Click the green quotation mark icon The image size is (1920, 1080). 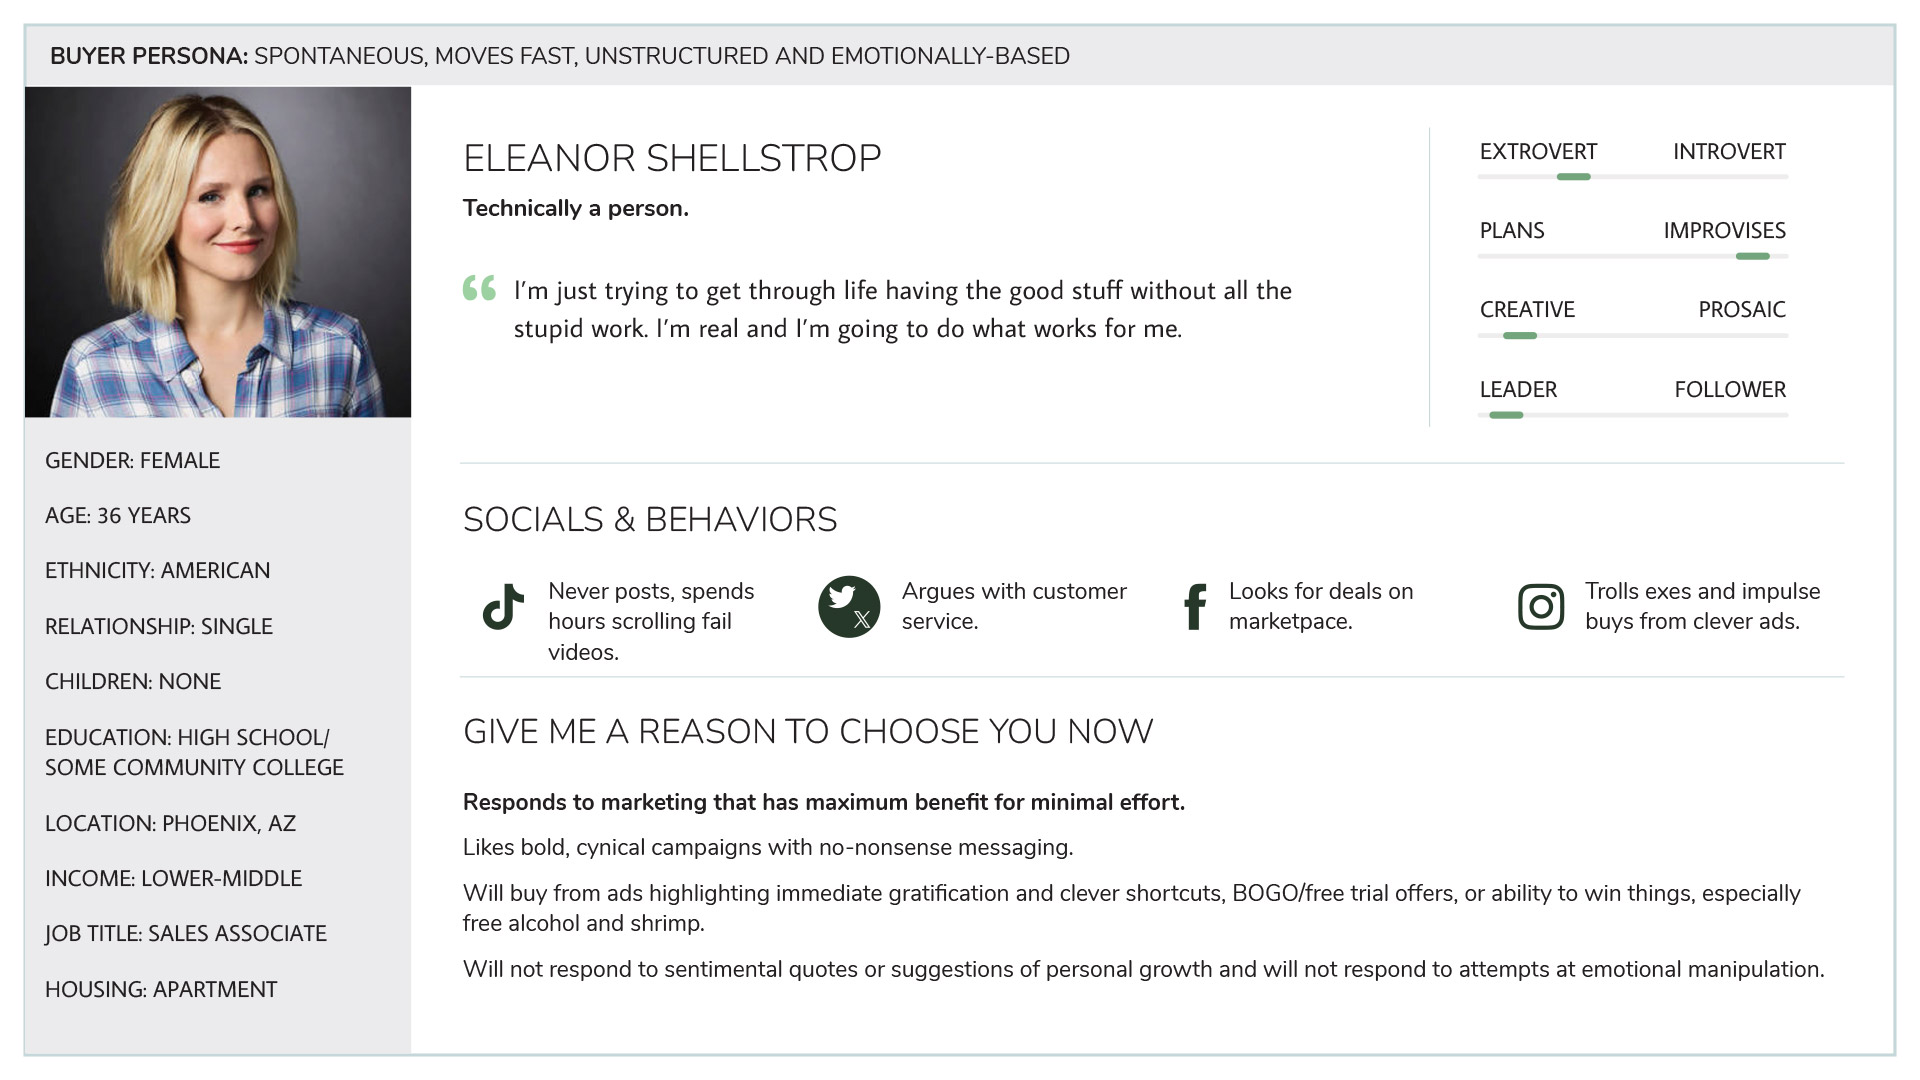[479, 288]
